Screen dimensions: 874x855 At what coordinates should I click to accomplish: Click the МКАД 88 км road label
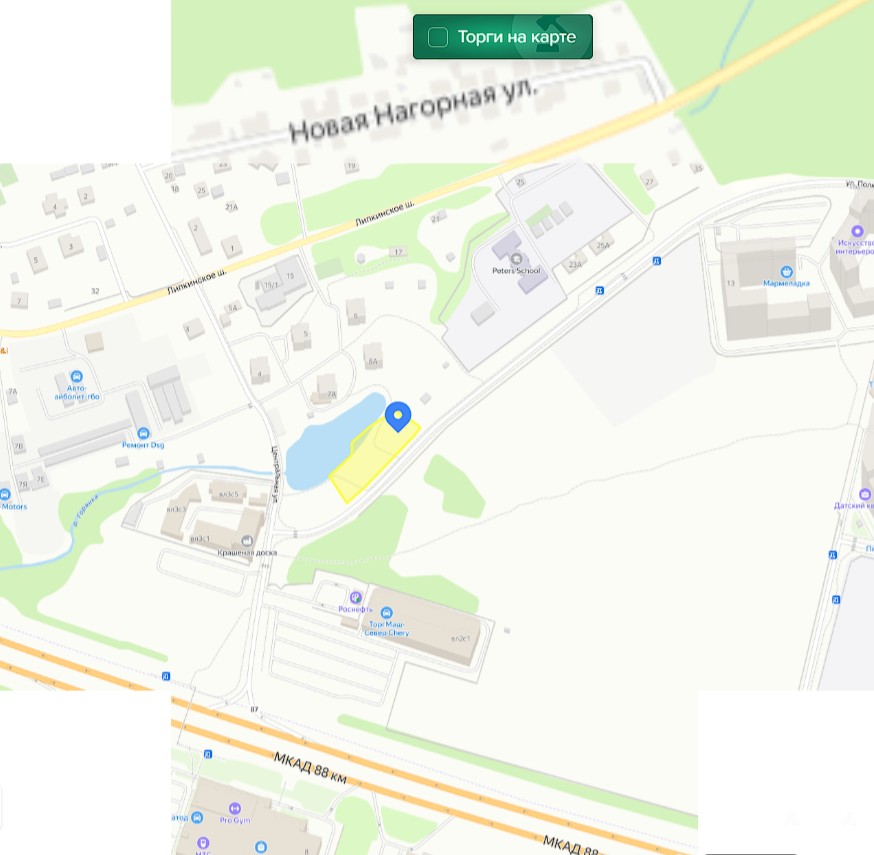(310, 767)
